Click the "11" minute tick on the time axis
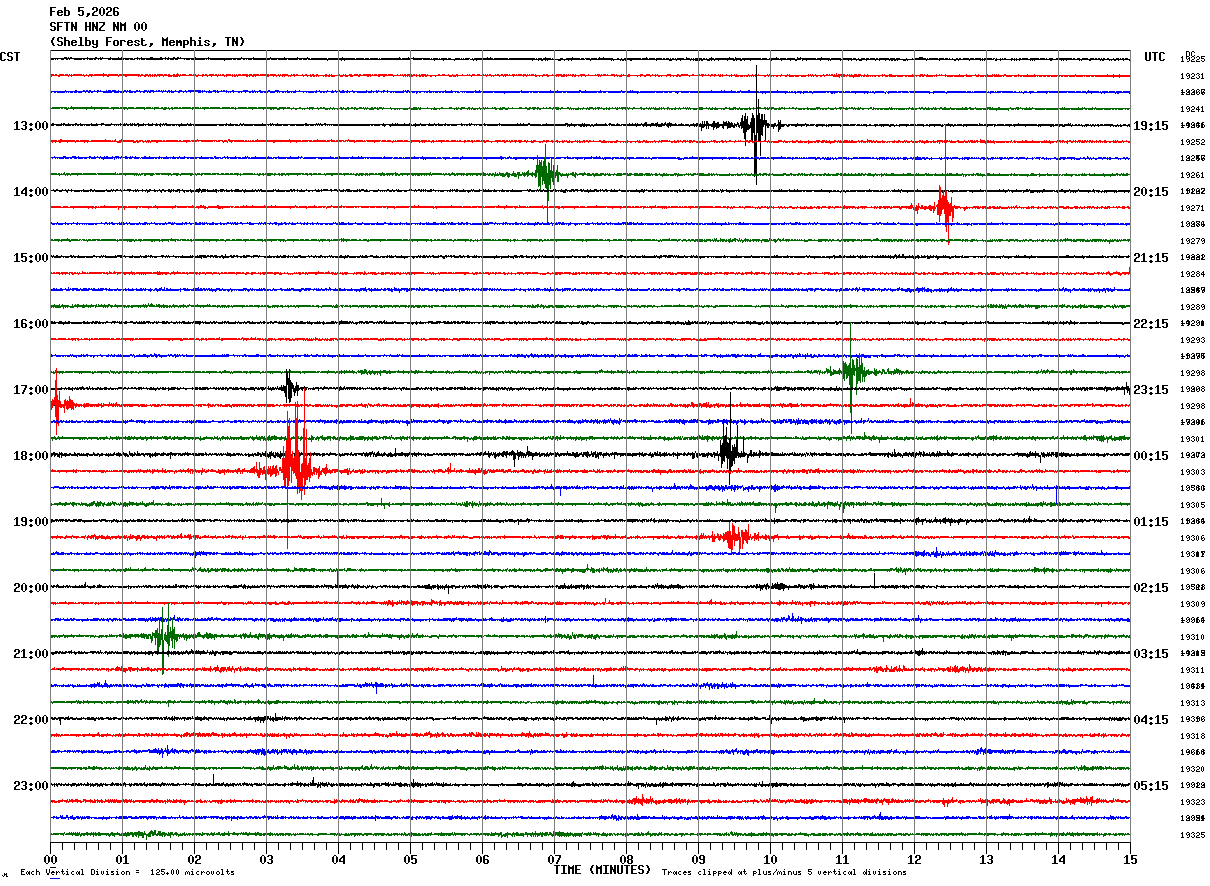 click(842, 859)
